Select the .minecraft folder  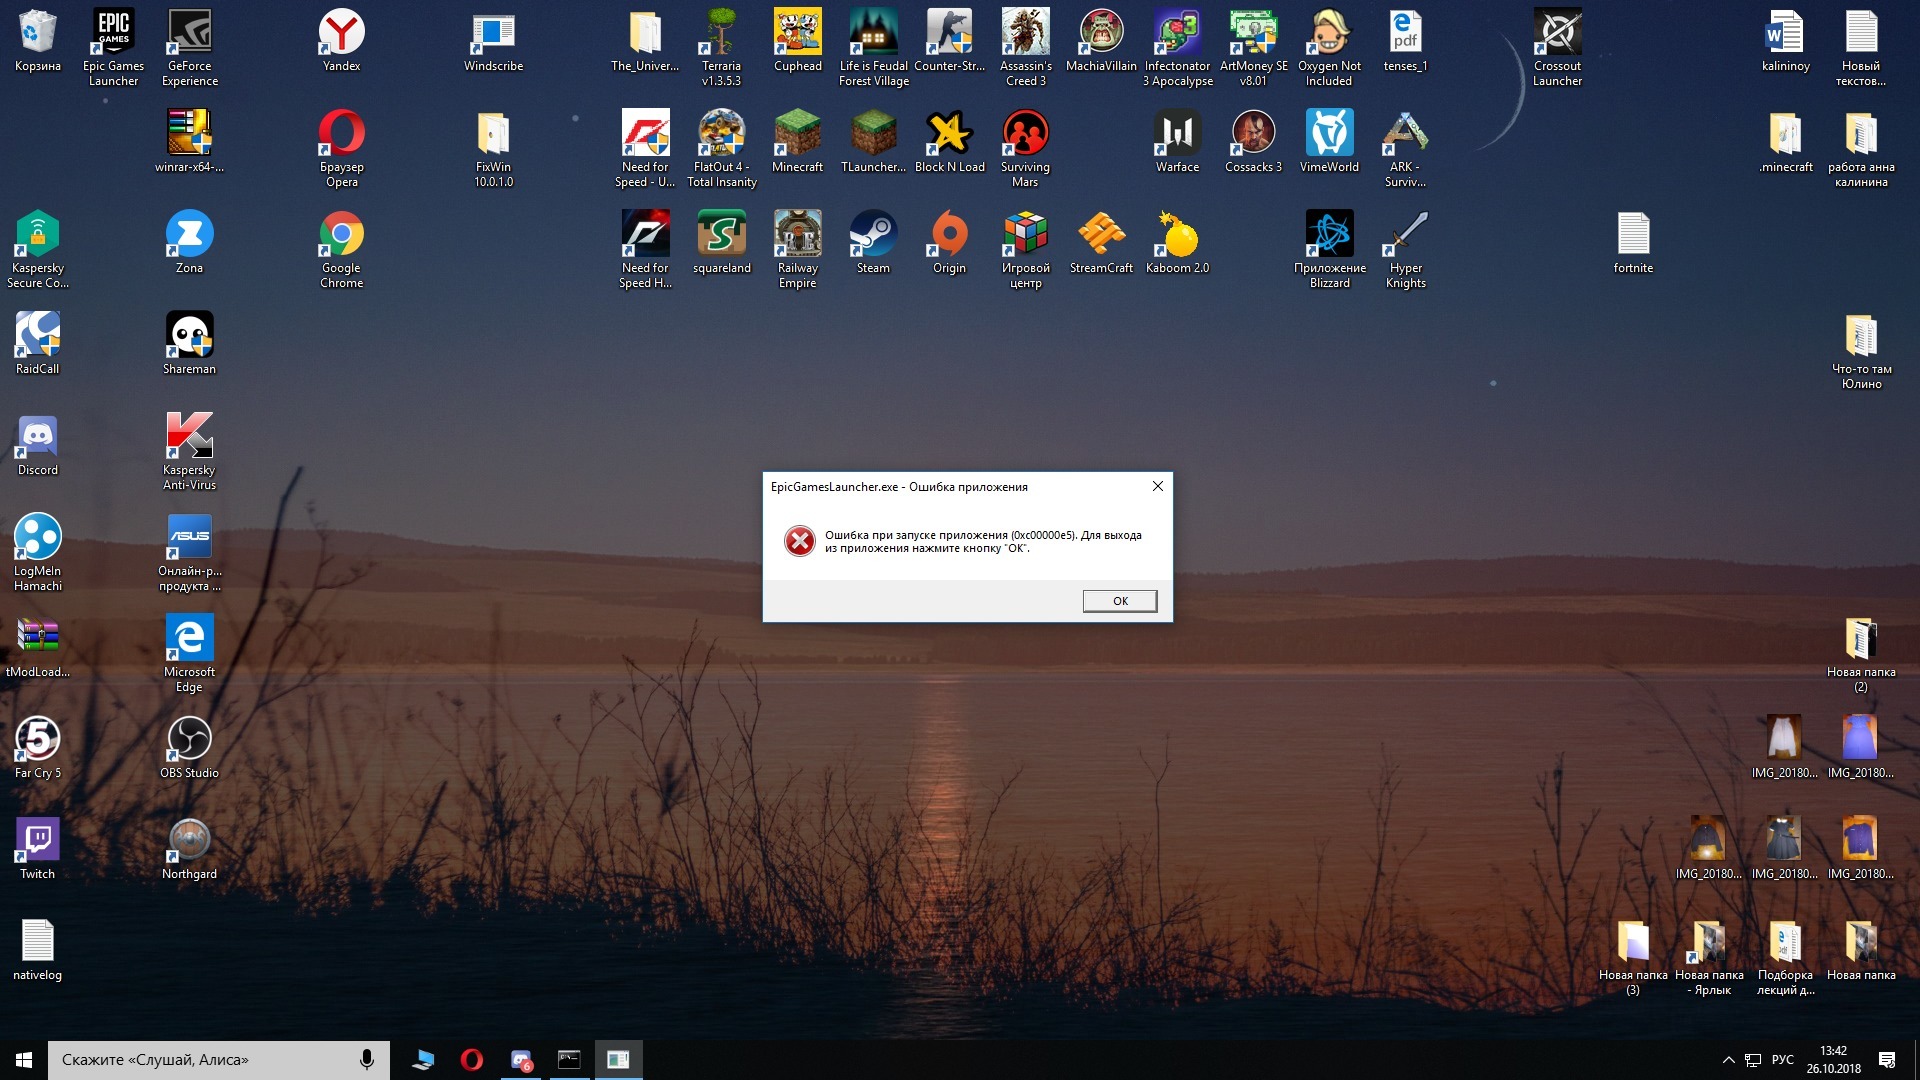point(1786,141)
